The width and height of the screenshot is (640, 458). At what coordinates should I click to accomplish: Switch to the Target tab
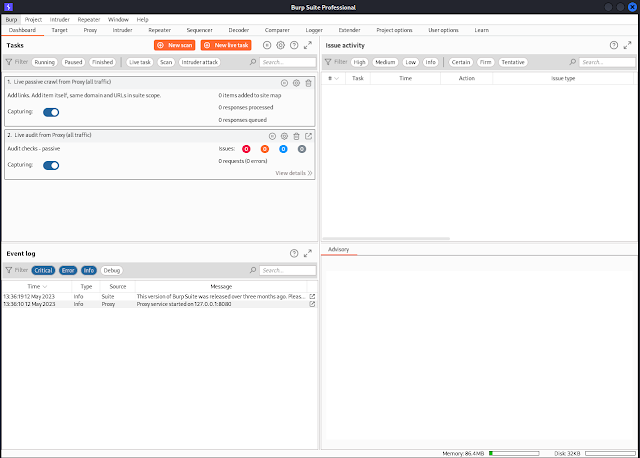[60, 30]
